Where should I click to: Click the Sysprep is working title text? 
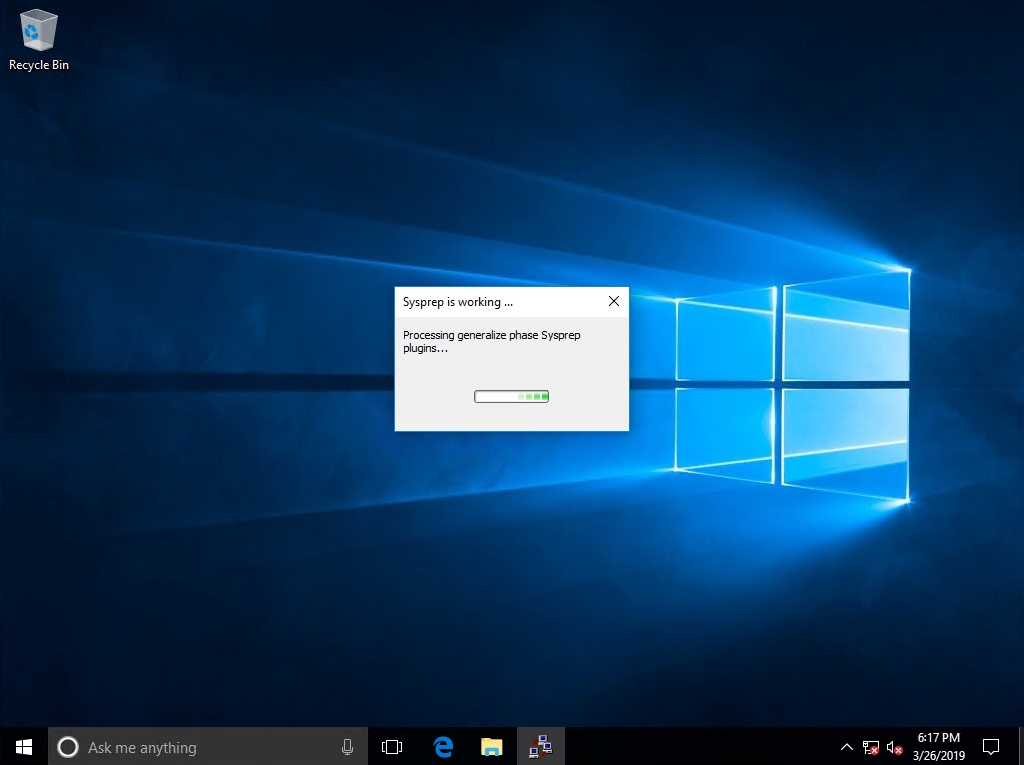458,302
